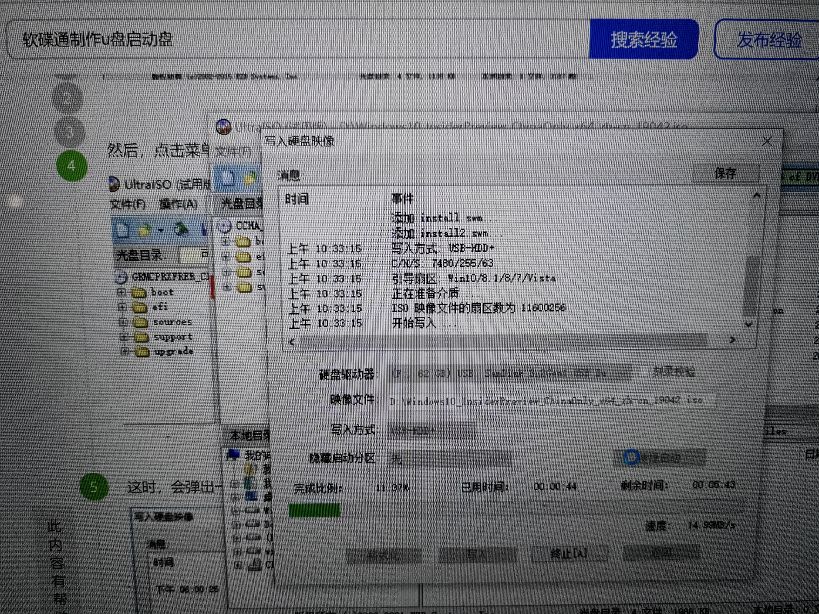Expand the efi folder tree node
Image resolution: width=819 pixels, height=614 pixels.
point(123,306)
